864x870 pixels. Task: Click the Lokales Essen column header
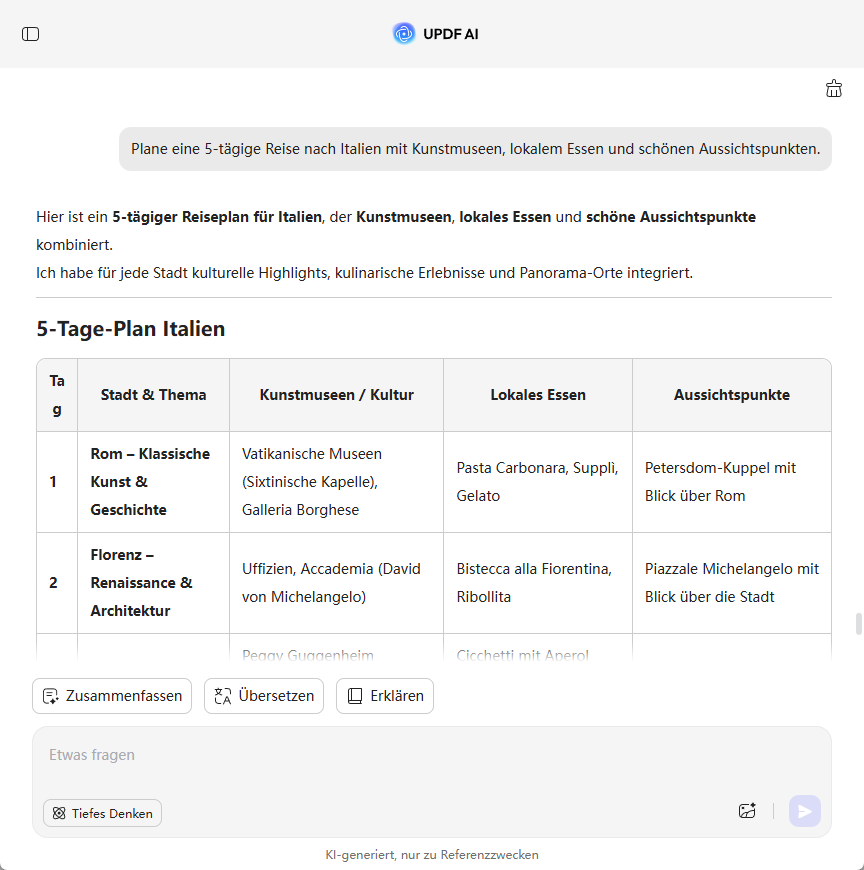pos(538,395)
